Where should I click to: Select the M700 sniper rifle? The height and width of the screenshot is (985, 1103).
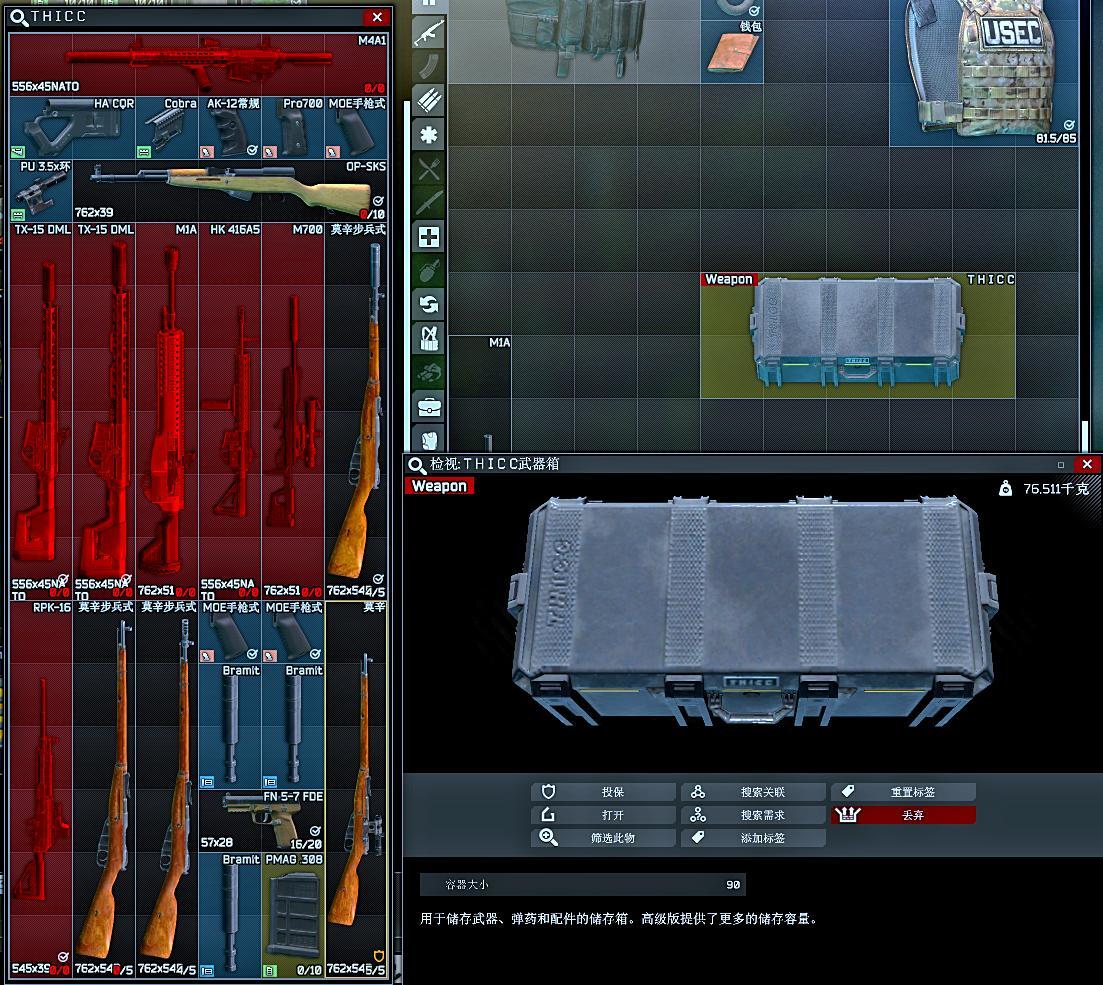coord(293,411)
